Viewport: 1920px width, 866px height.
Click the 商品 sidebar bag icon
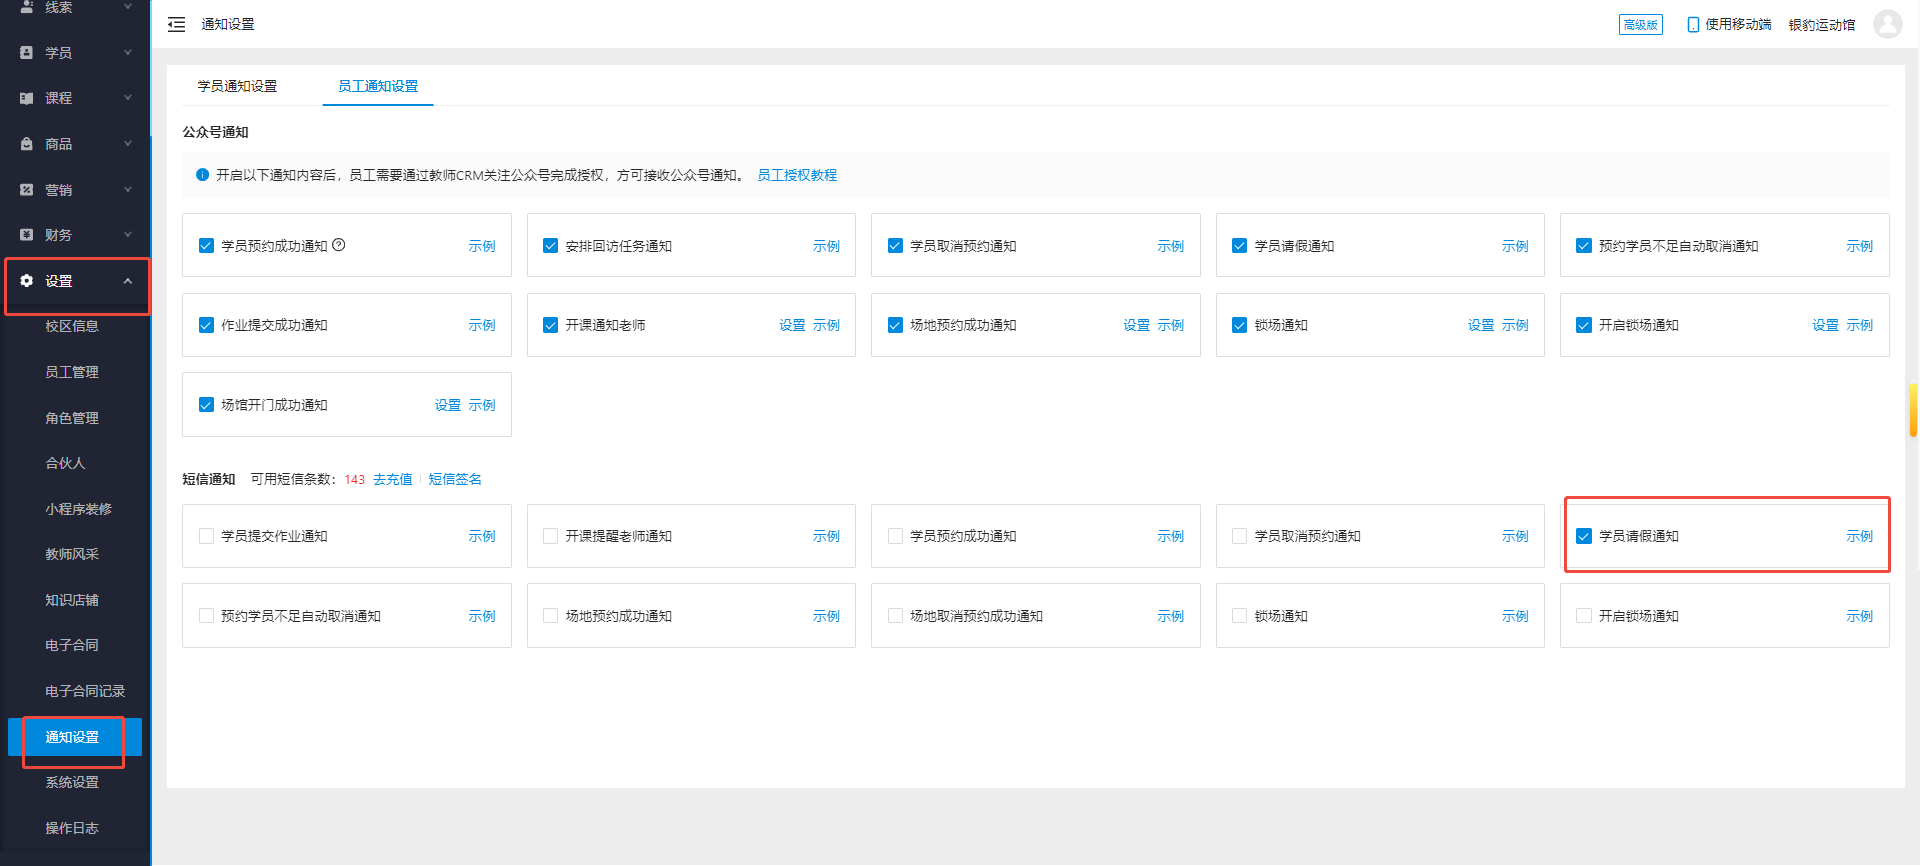27,144
